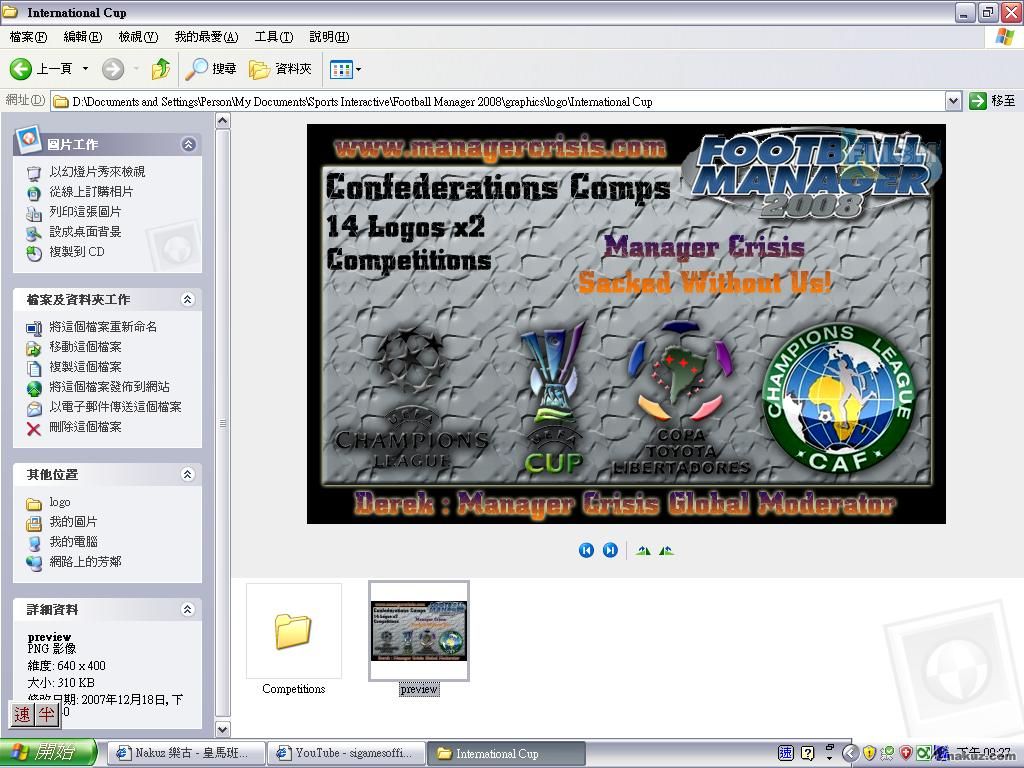The width and height of the screenshot is (1024, 768).
Task: Open the 我的最愛(A) menu
Action: [x=206, y=37]
